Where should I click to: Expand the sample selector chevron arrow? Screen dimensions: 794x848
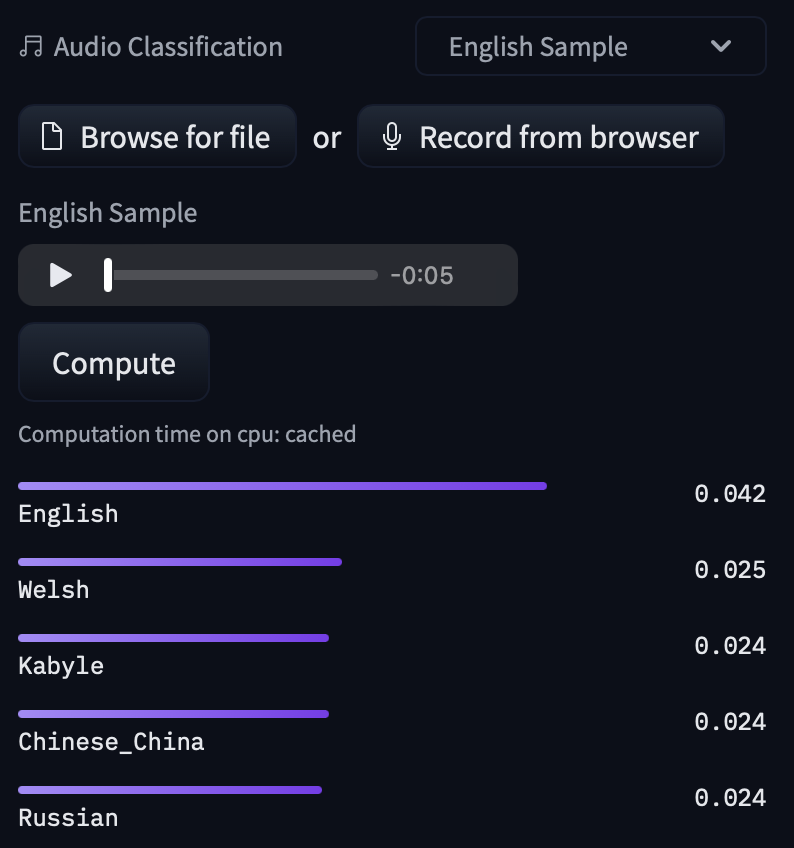(720, 47)
